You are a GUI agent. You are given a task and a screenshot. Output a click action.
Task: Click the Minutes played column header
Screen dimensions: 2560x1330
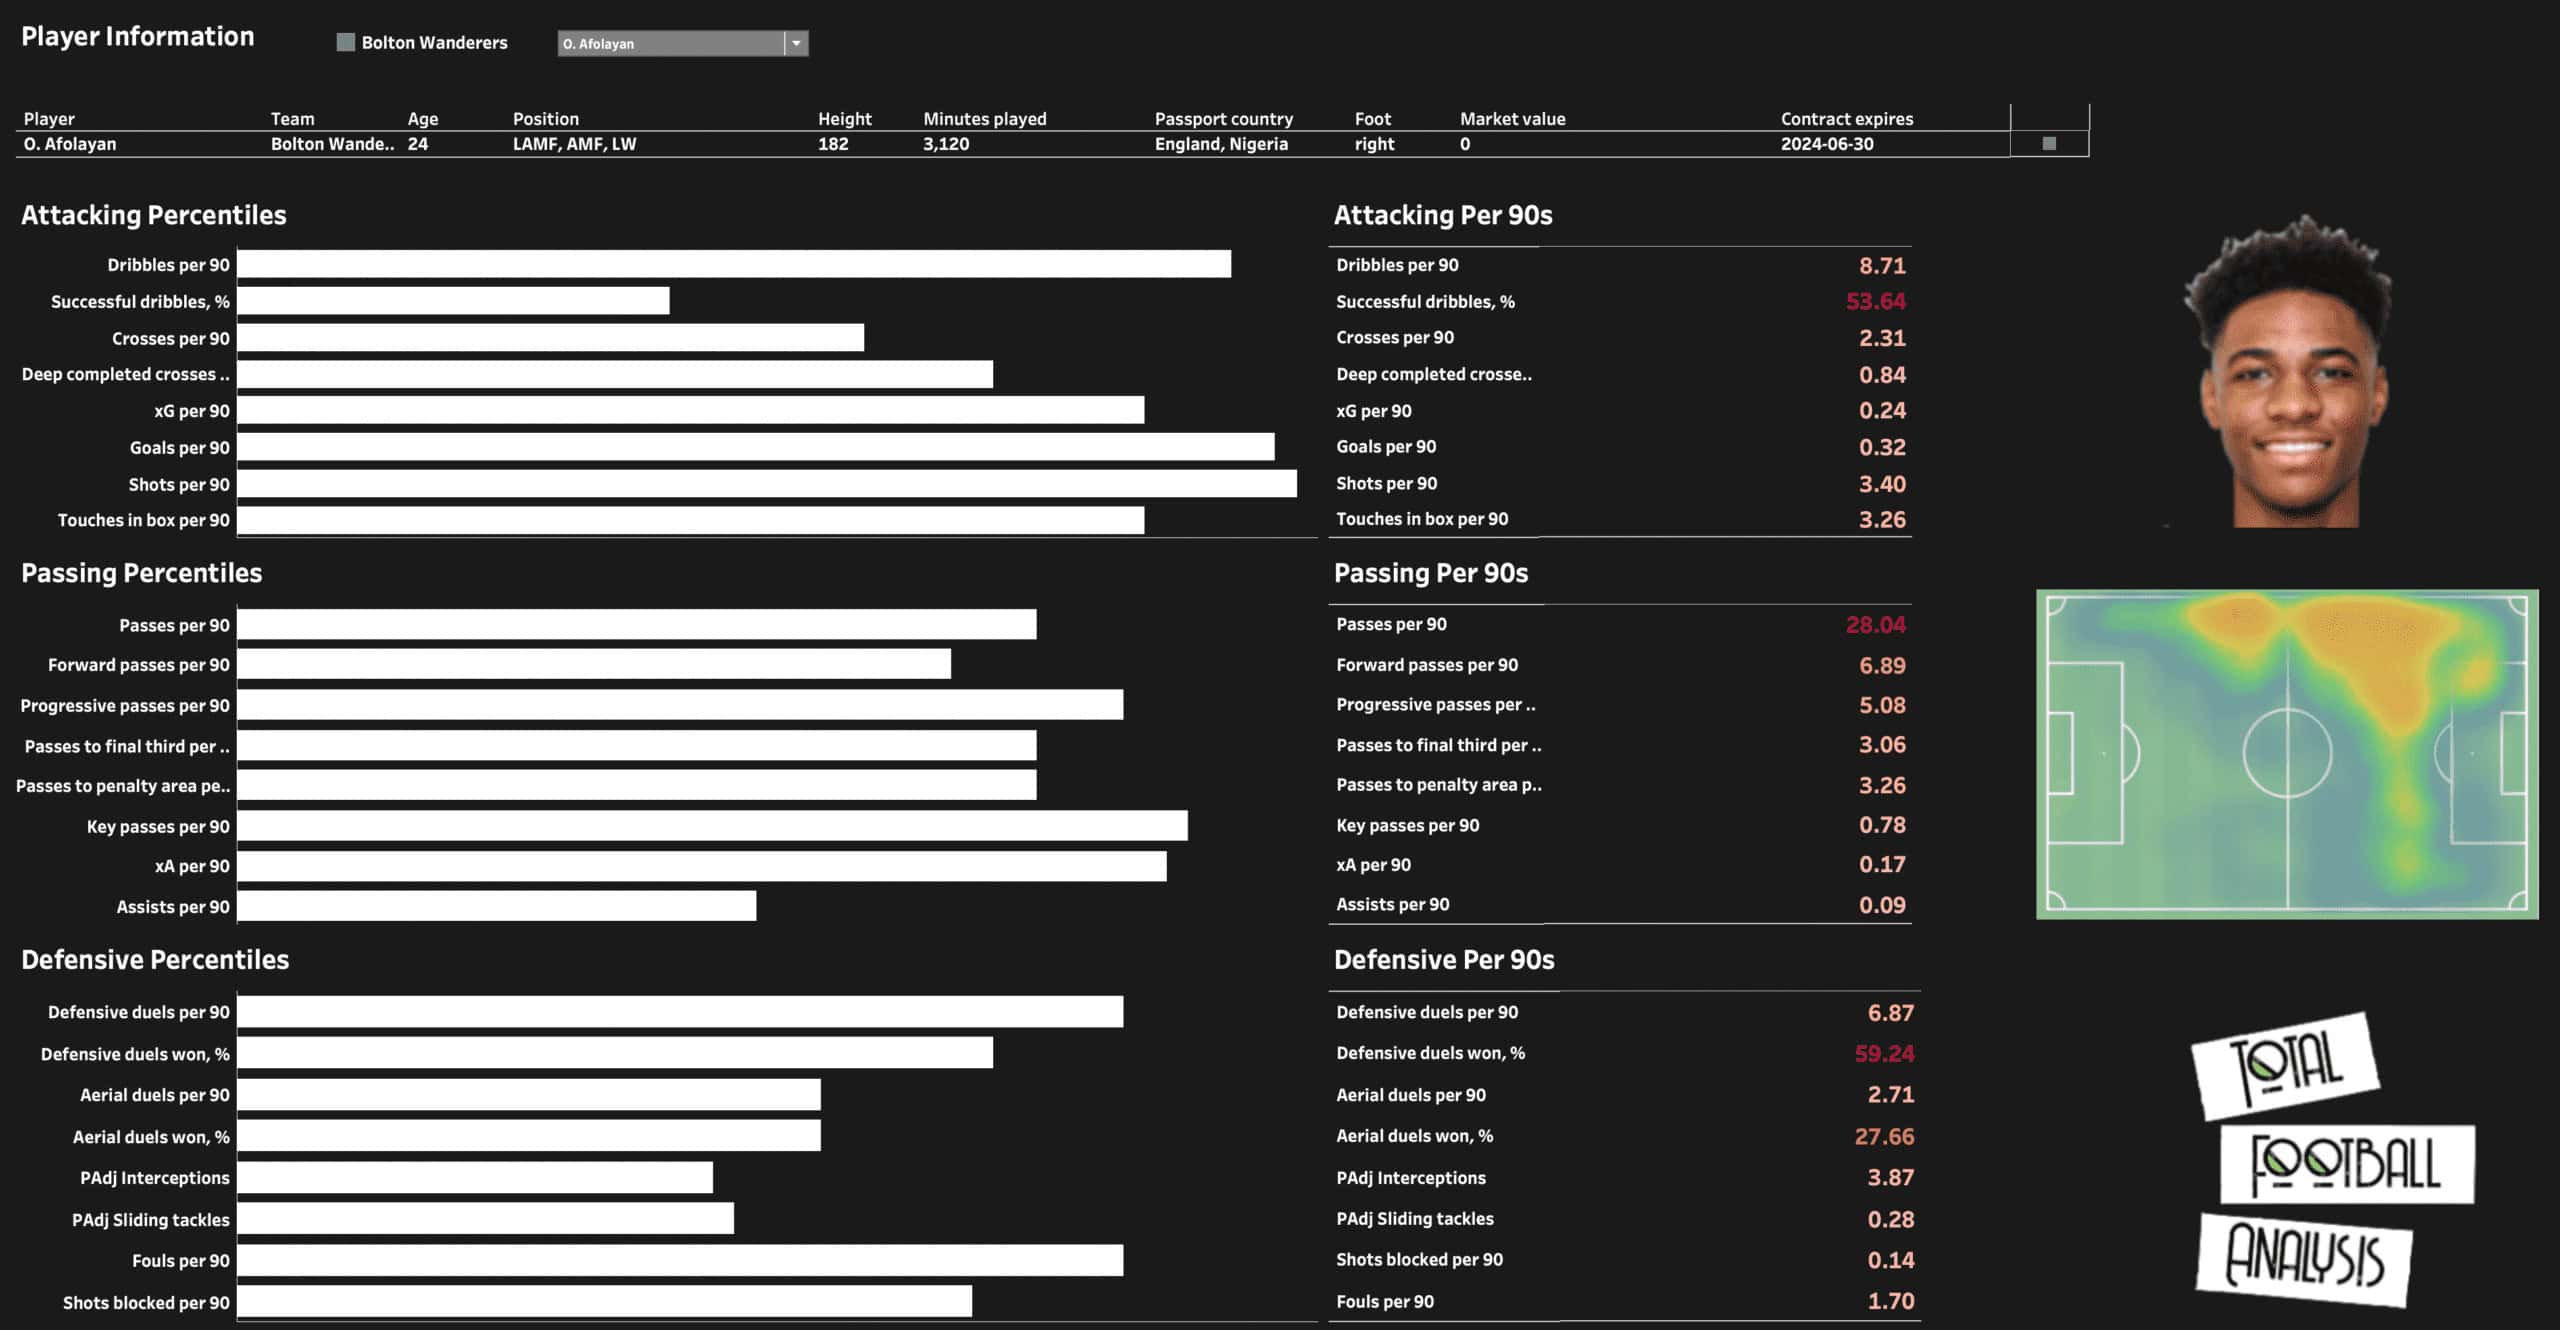984,119
